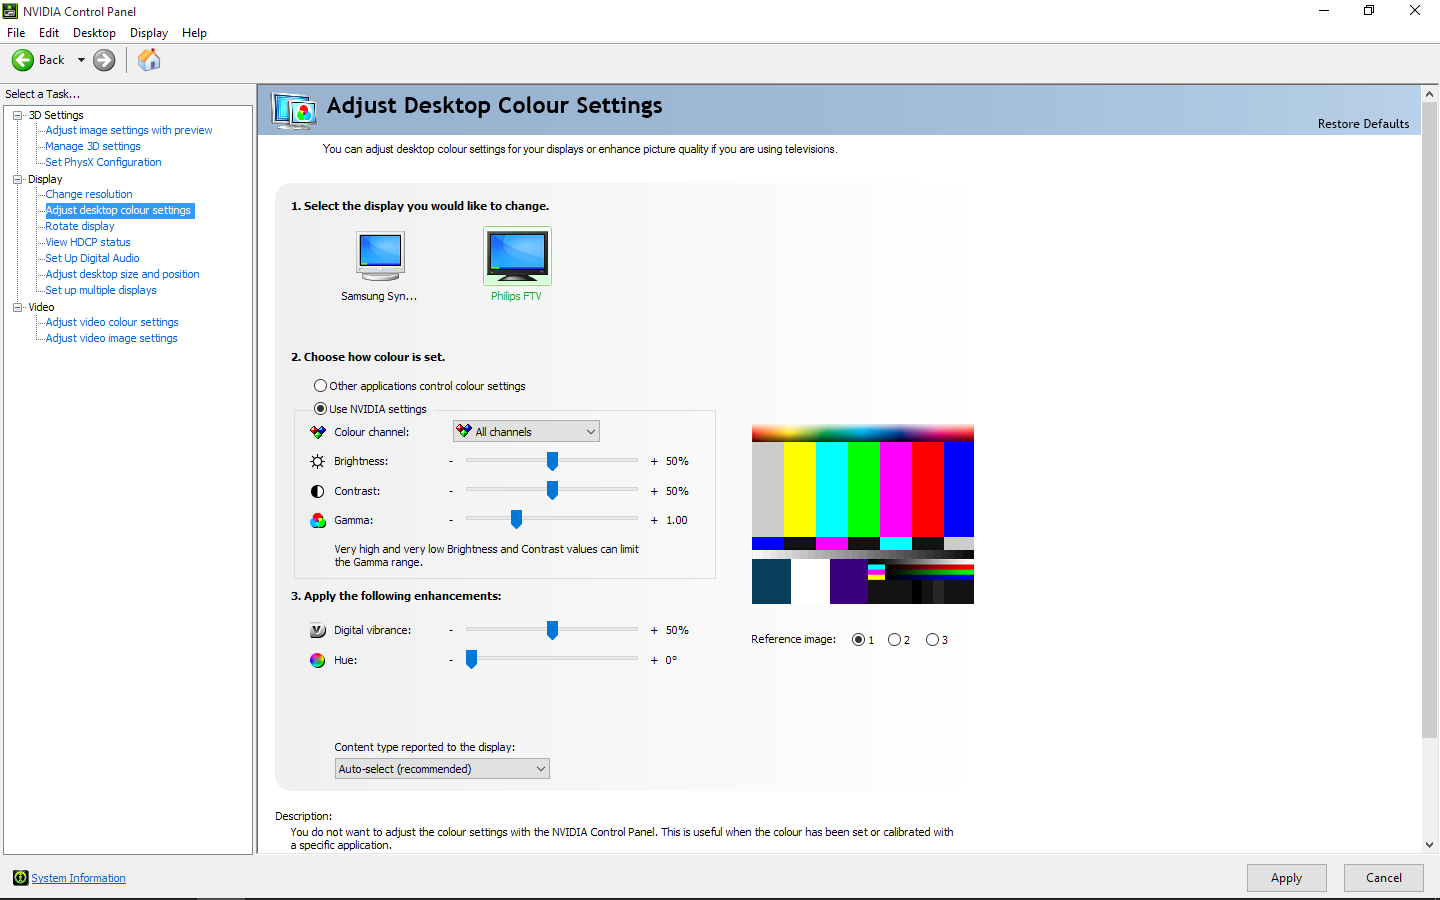Open Adjust video colour settings

point(112,322)
